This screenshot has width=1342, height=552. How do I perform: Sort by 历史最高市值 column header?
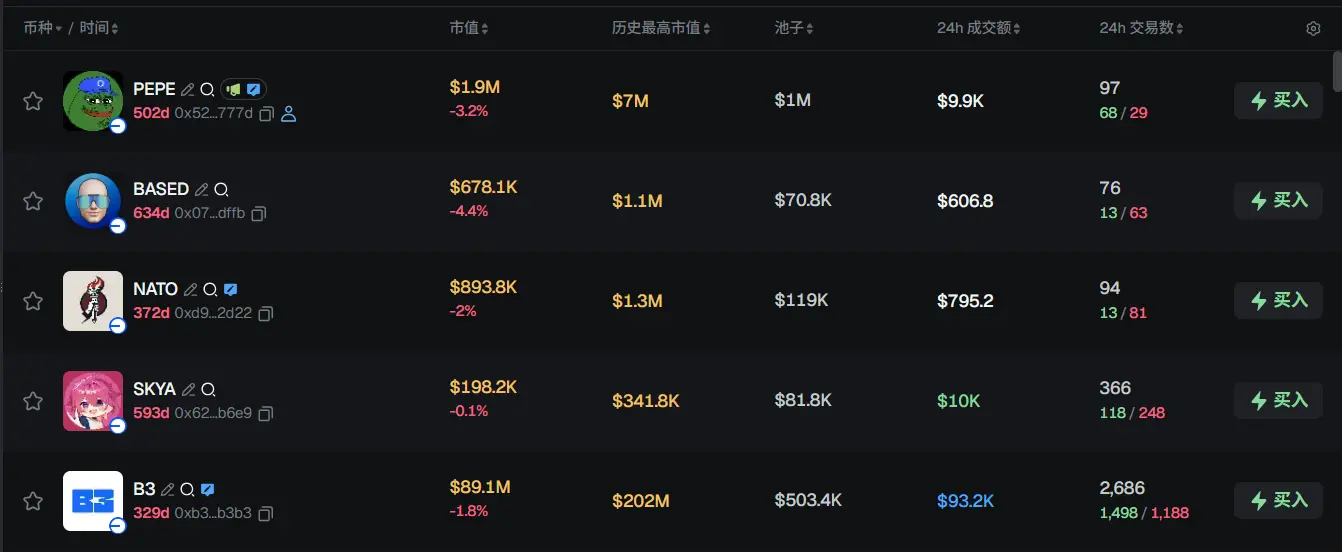click(661, 29)
